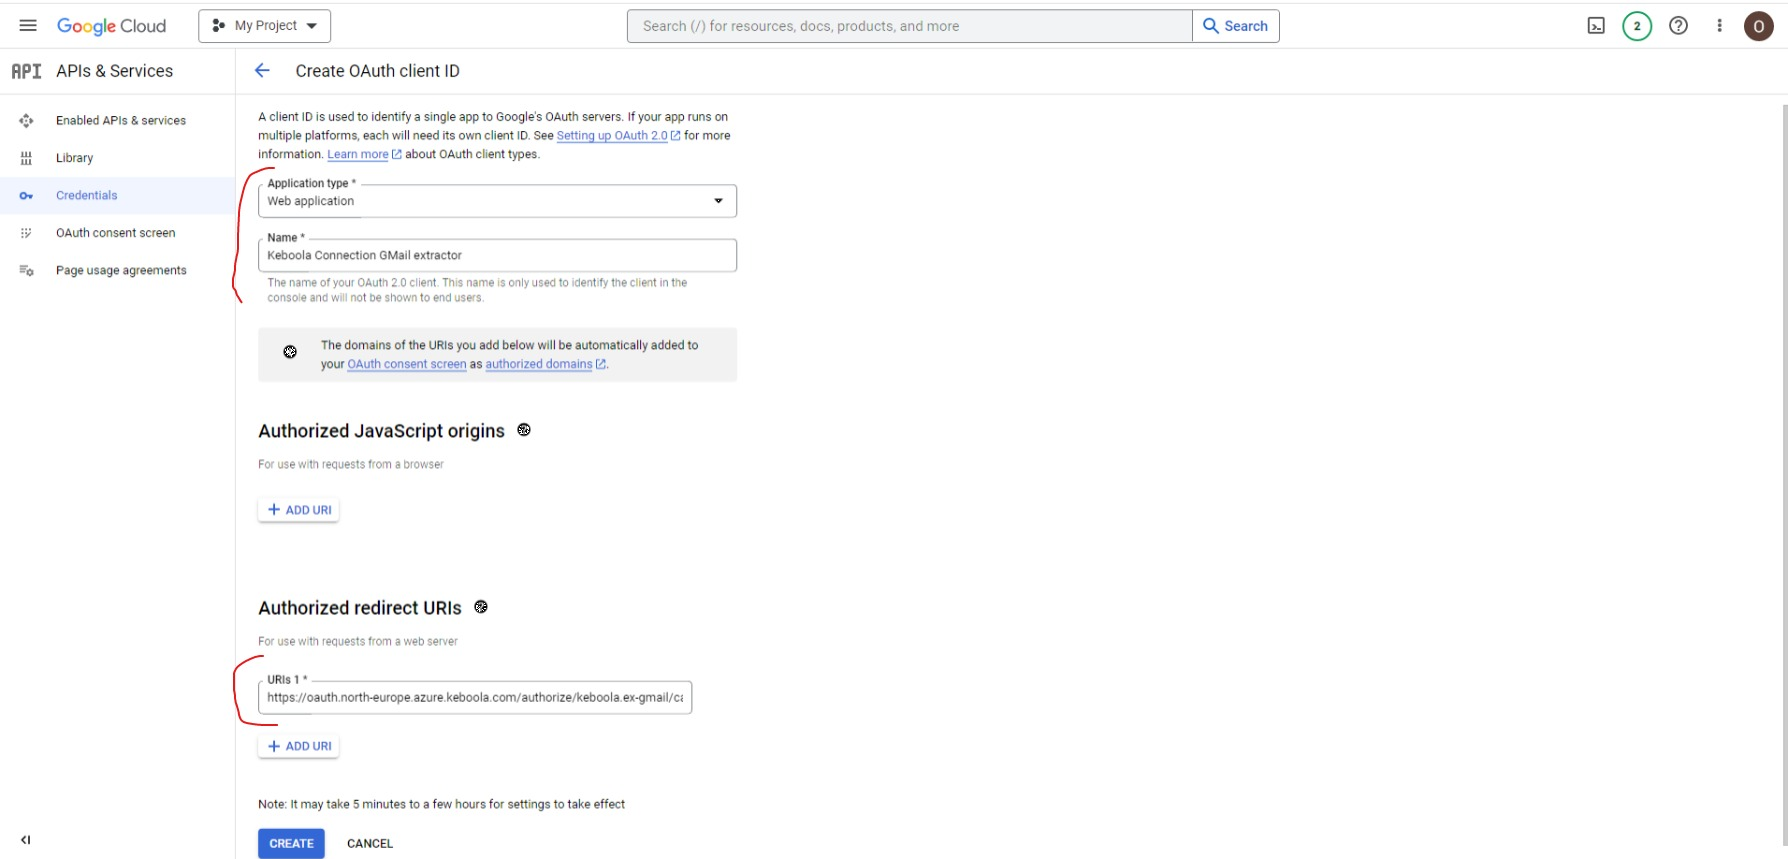Click the URIs 1 redirect input field
This screenshot has height=859, width=1788.
(x=475, y=697)
